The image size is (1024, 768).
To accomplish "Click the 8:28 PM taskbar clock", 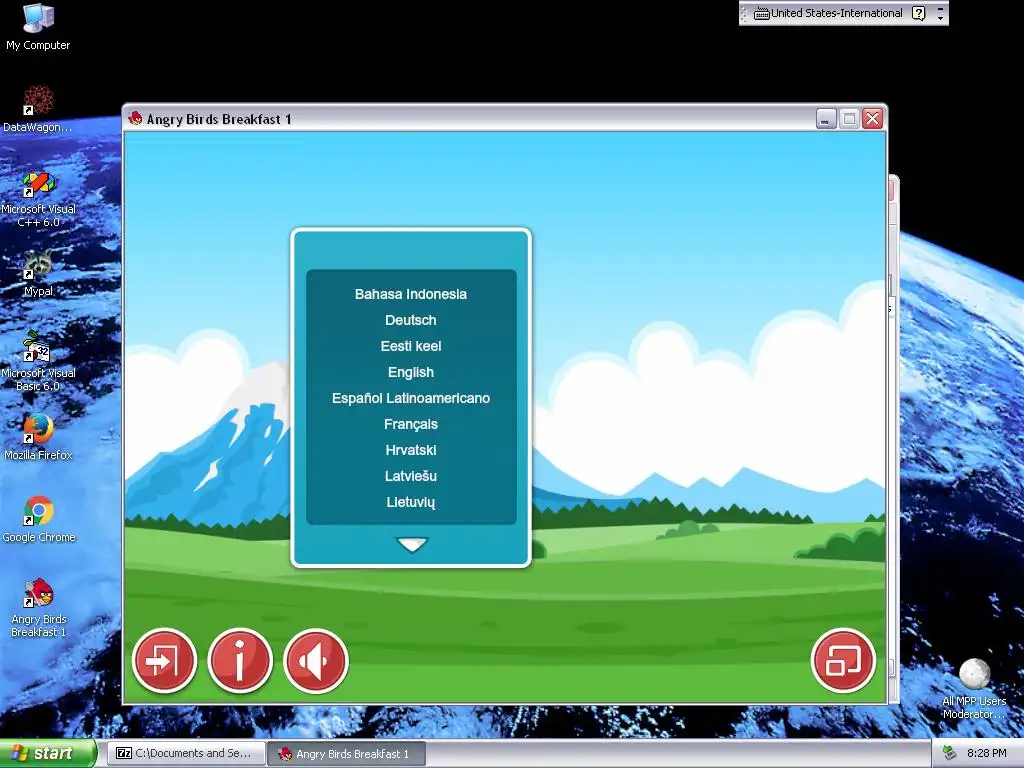I will [x=986, y=753].
